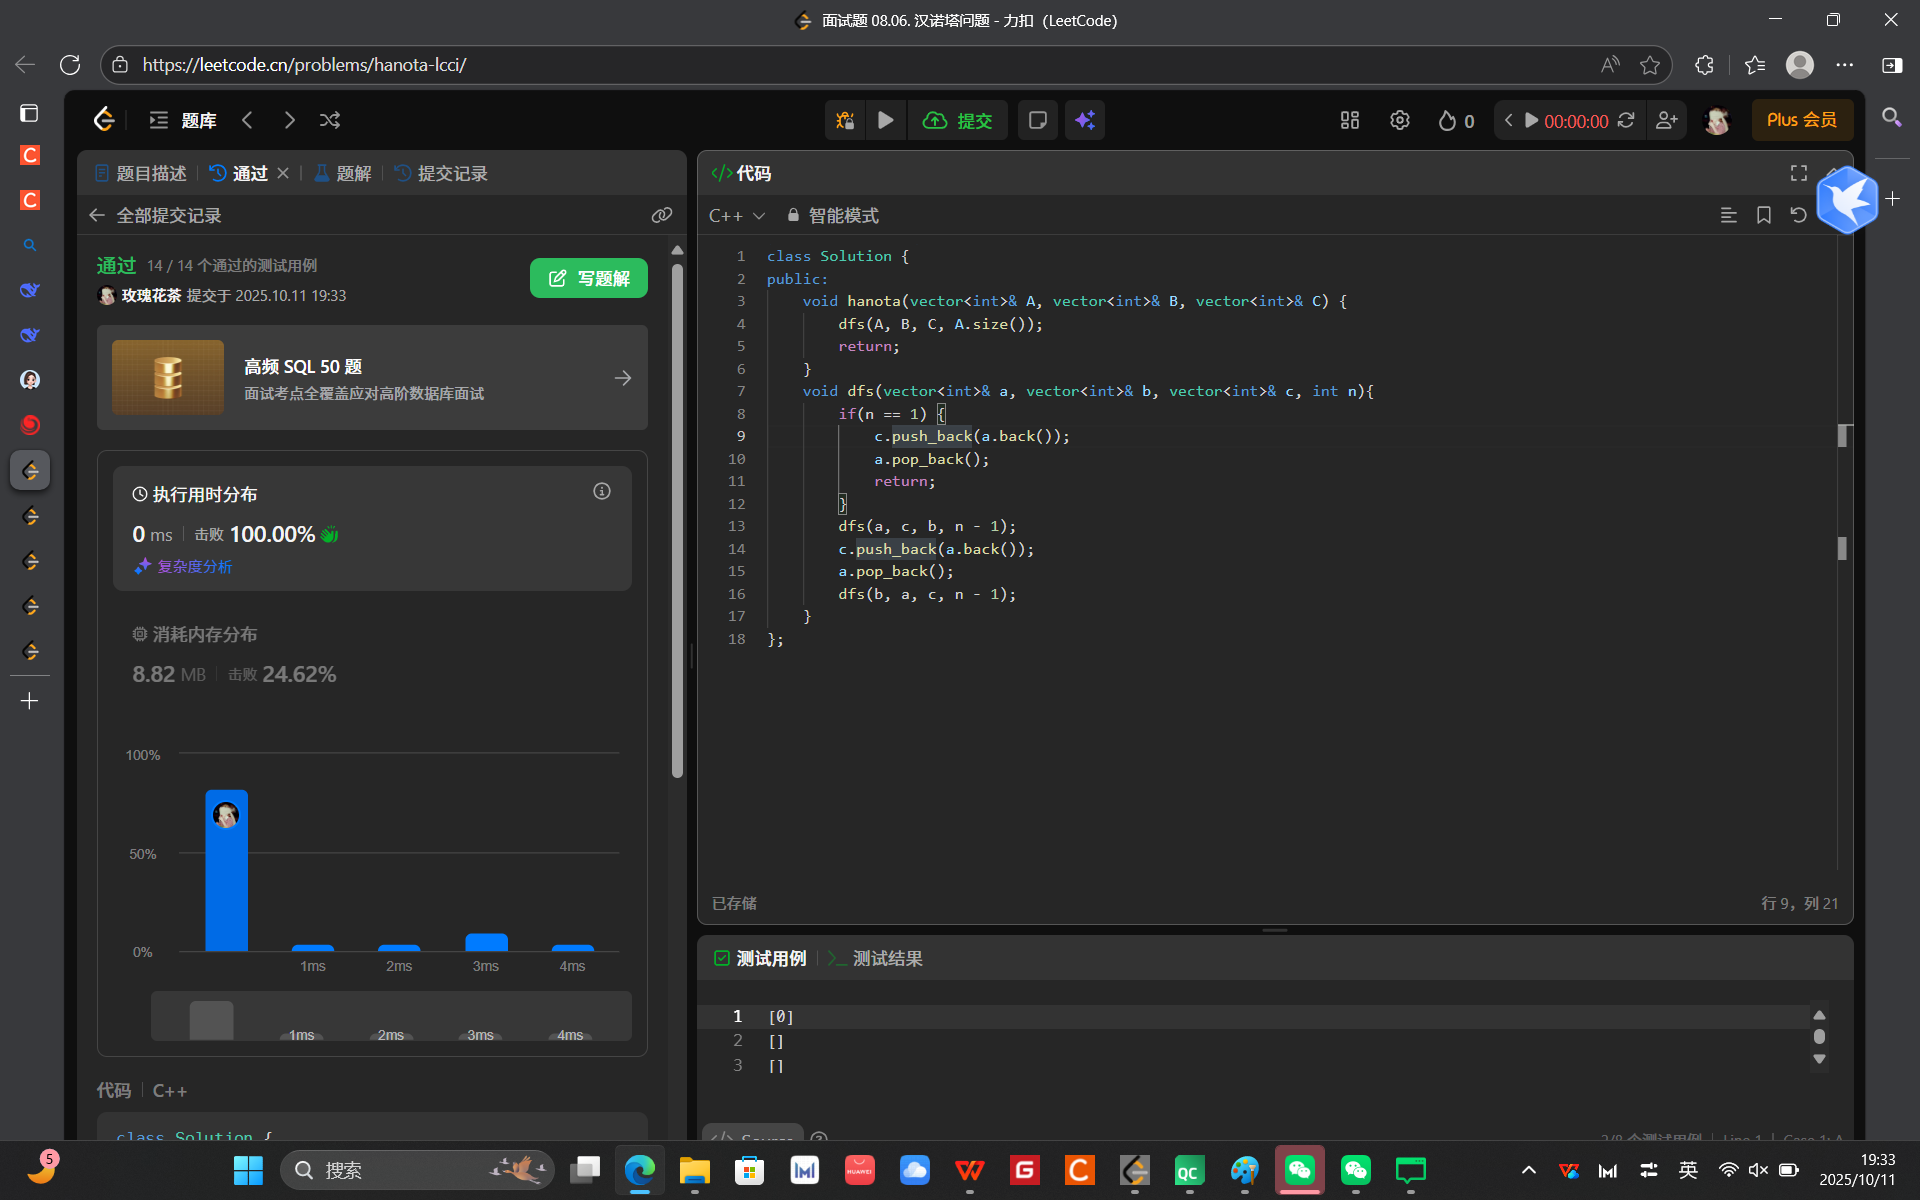The width and height of the screenshot is (1920, 1200).
Task: Click the gray runtime range slider handle
Action: pyautogui.click(x=211, y=1019)
